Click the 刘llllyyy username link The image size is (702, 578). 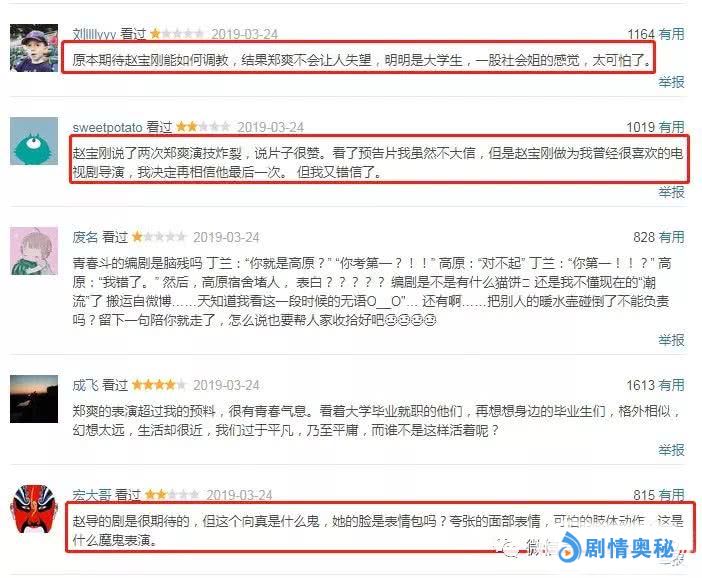pos(94,34)
